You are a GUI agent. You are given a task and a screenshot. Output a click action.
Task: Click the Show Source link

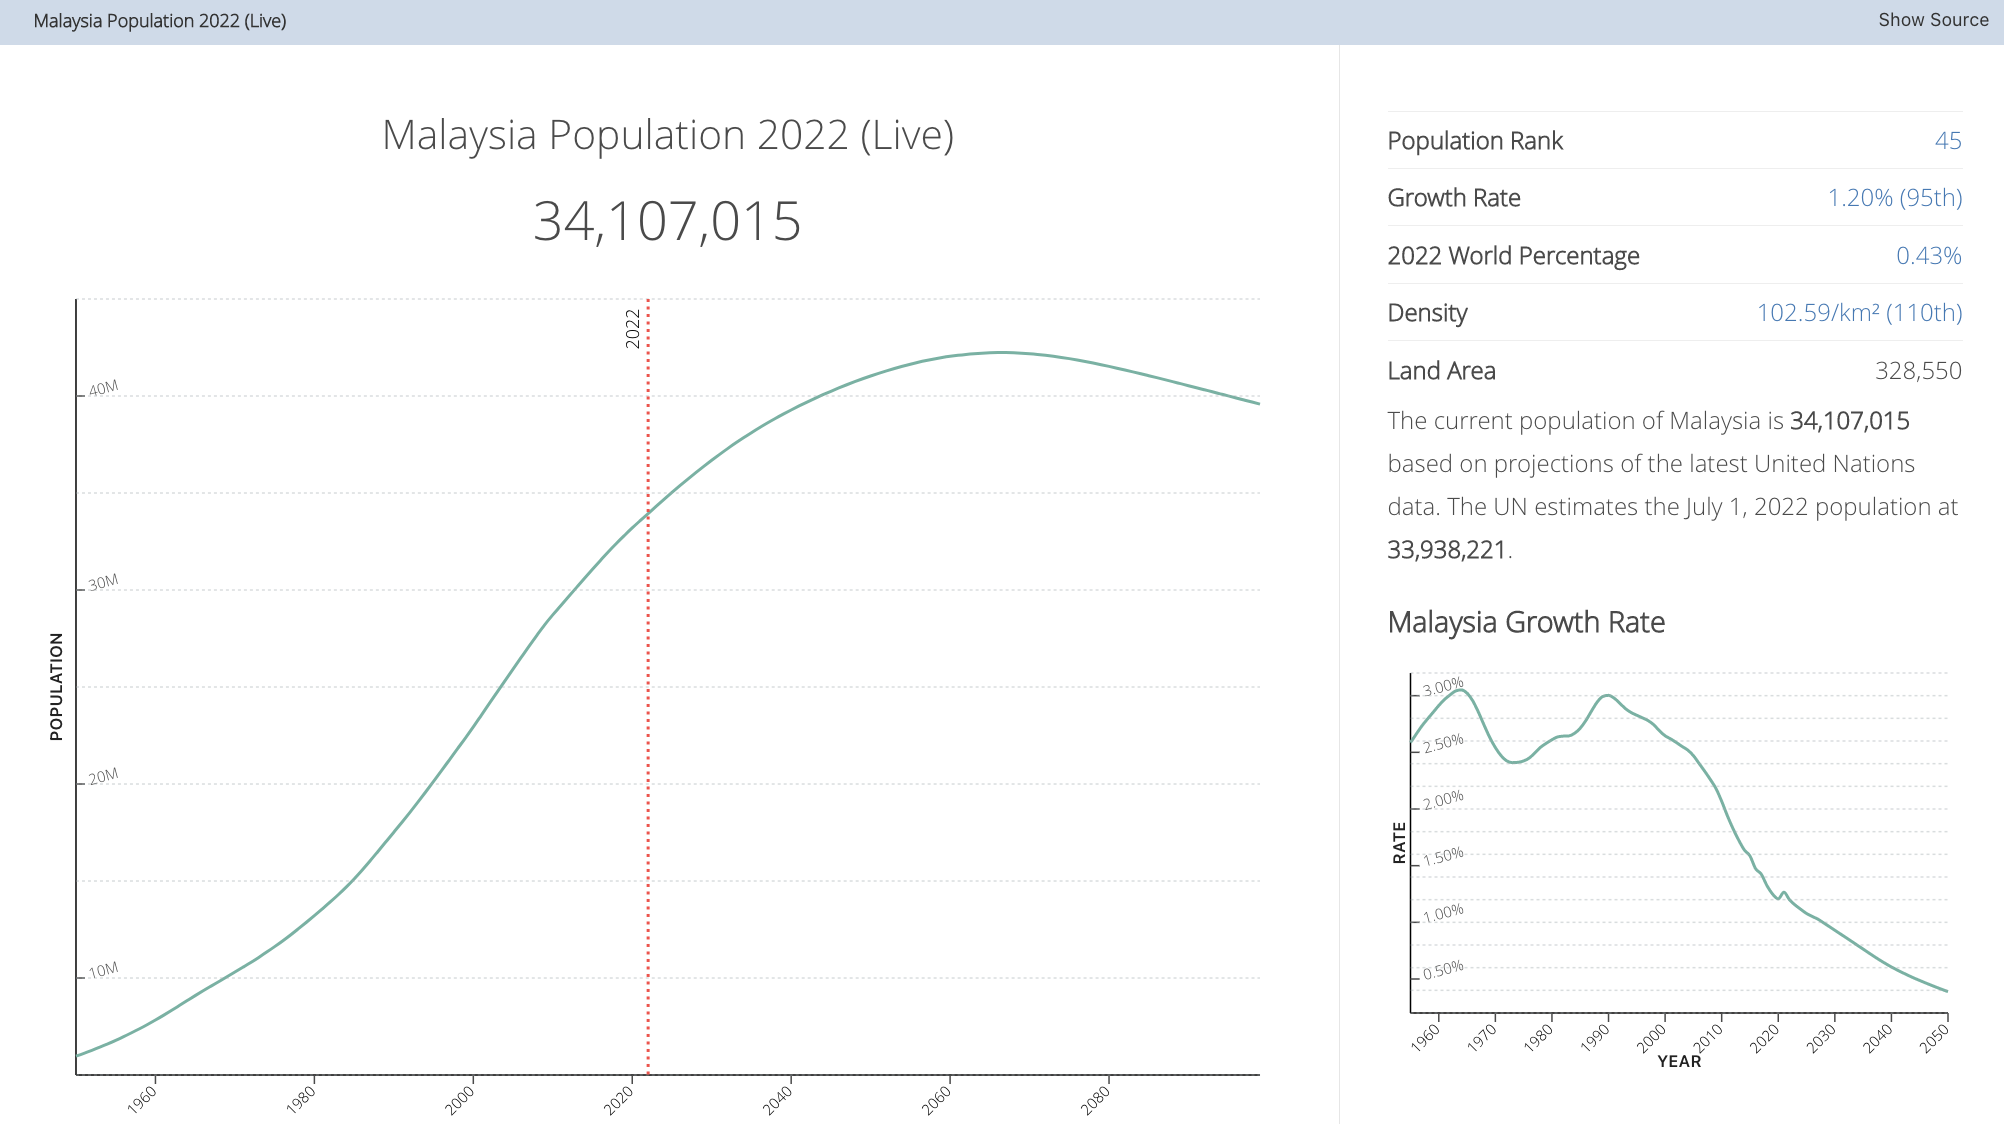tap(1932, 20)
